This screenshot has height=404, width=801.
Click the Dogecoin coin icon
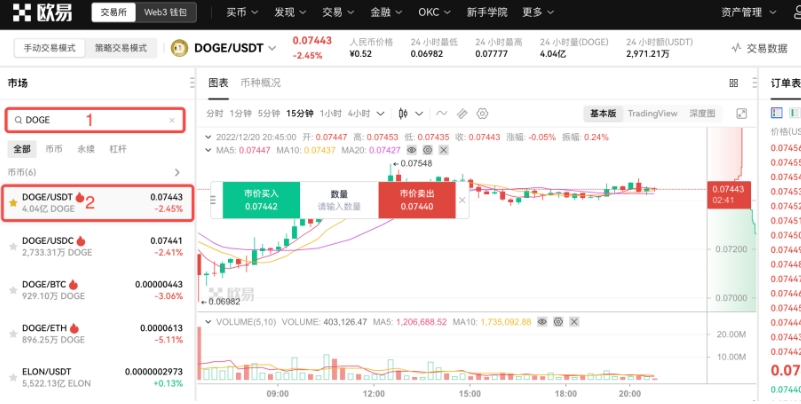click(179, 48)
